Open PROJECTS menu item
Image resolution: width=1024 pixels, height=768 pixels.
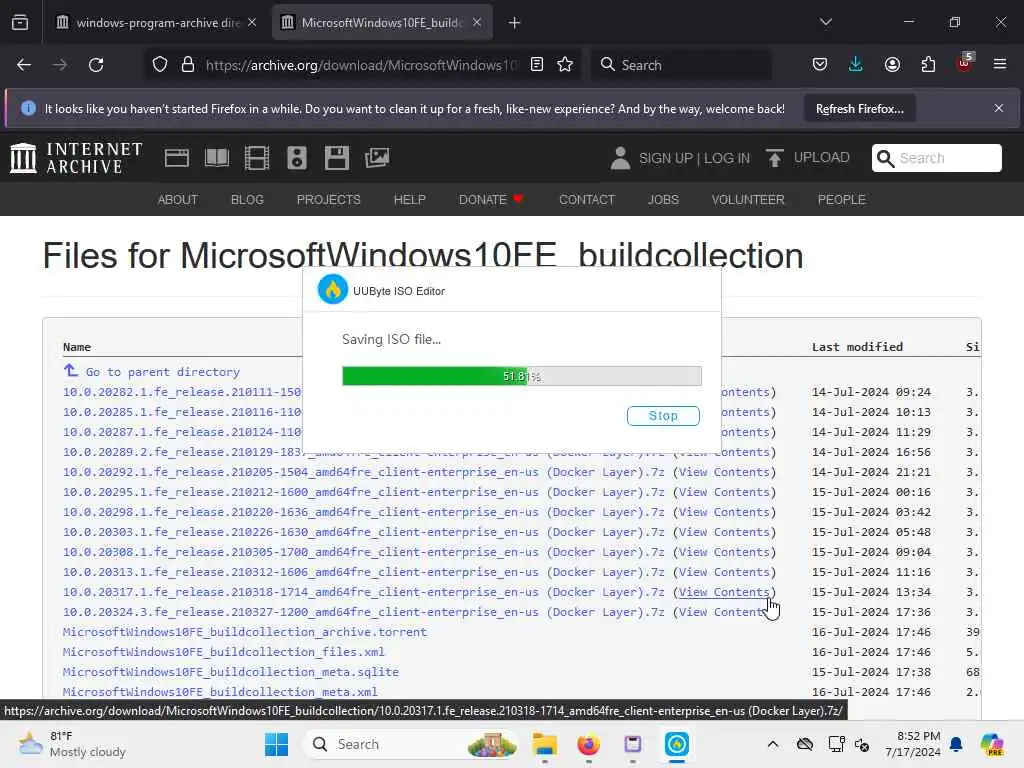[x=328, y=200]
